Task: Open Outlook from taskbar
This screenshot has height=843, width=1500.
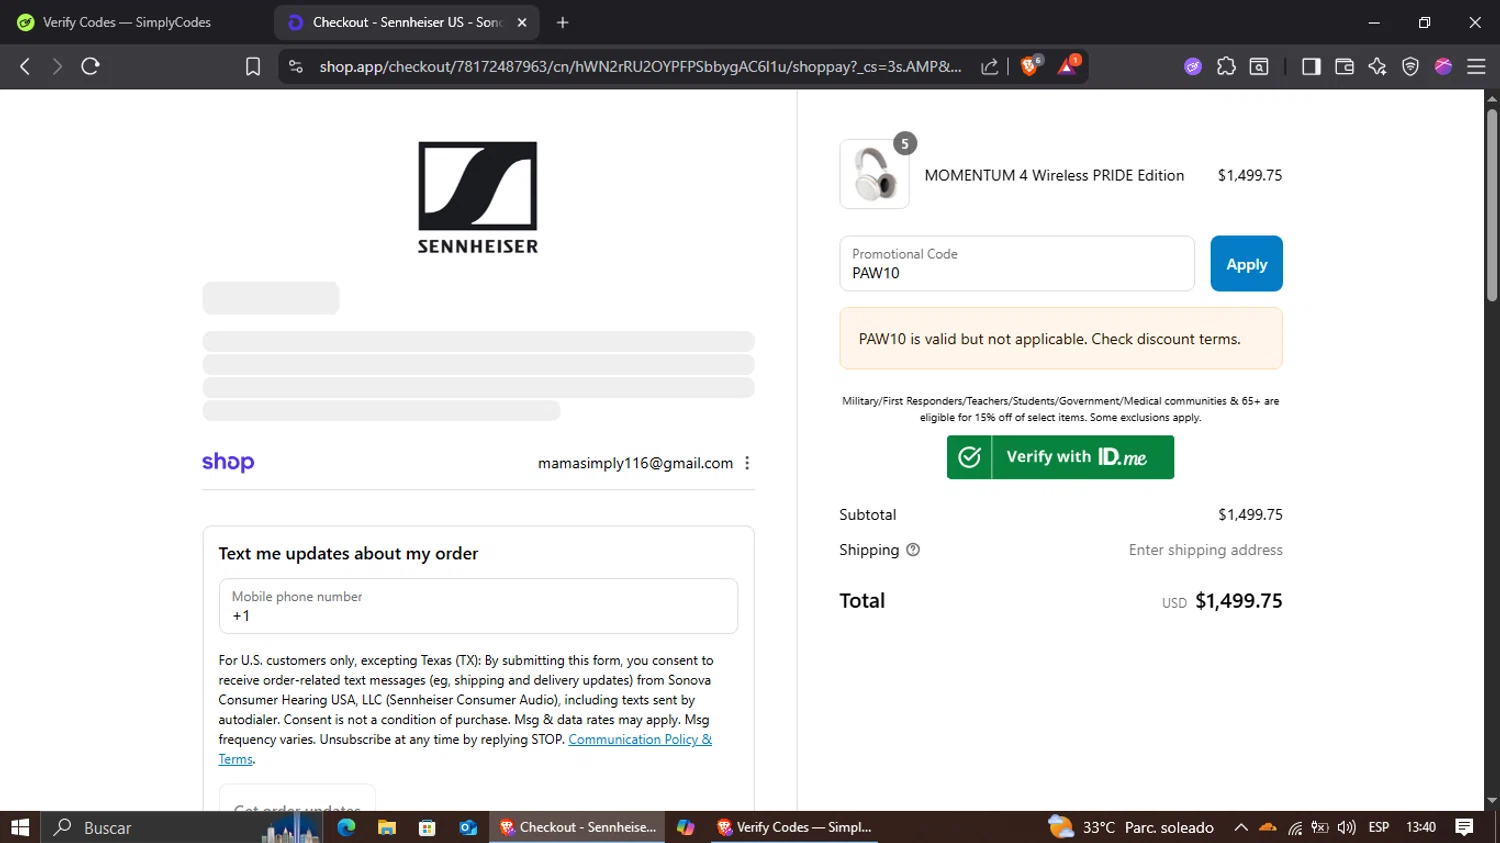Action: point(468,827)
